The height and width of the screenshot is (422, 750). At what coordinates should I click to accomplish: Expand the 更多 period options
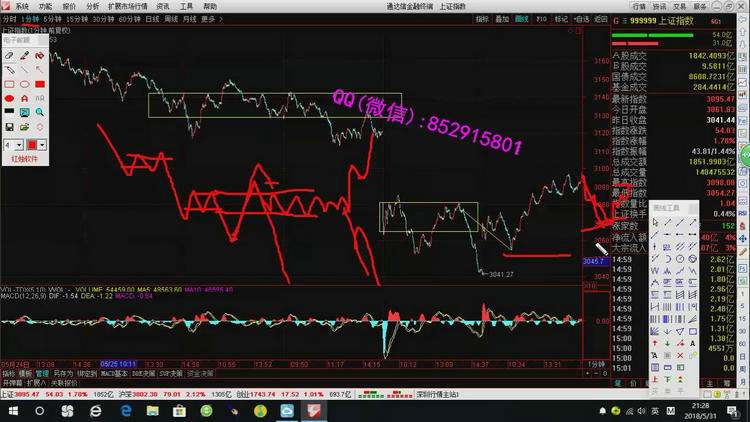coord(208,19)
